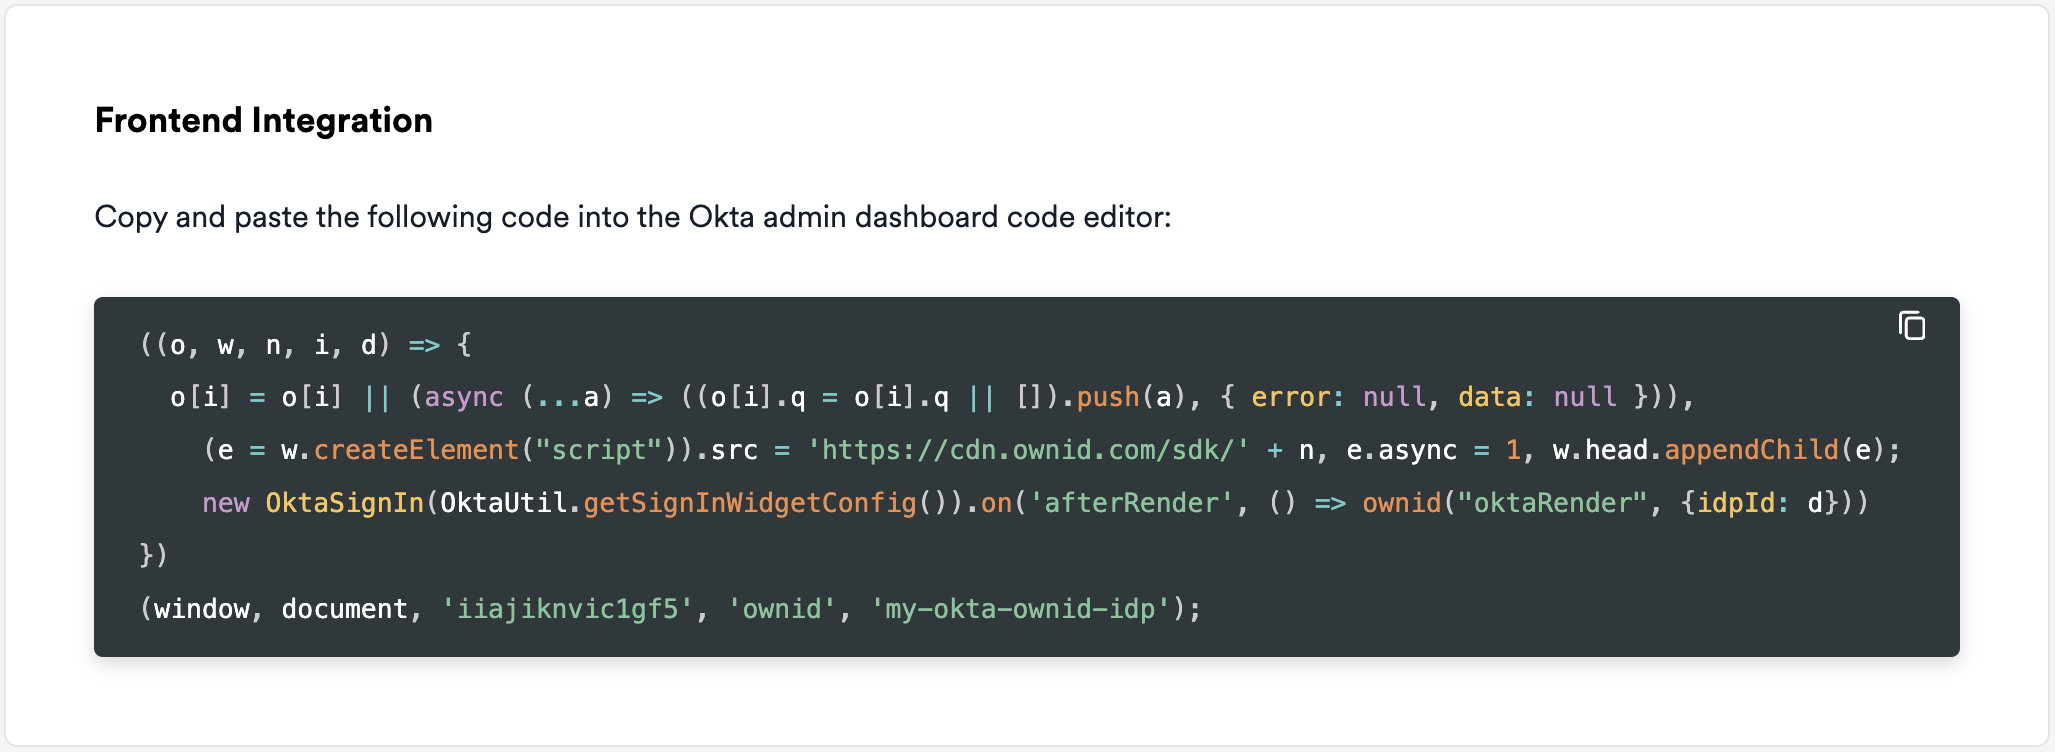Click the 'idpId:' property in code
The width and height of the screenshot is (2055, 752).
pyautogui.click(x=1743, y=502)
